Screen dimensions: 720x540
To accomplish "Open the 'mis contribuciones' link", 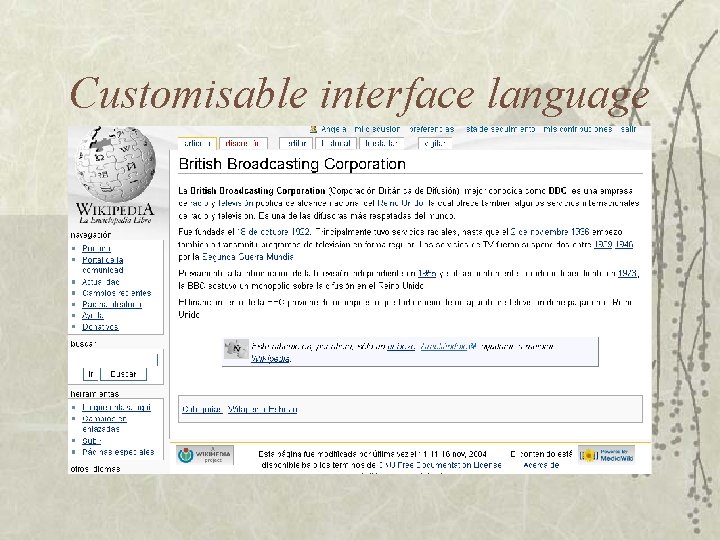I will (x=578, y=129).
